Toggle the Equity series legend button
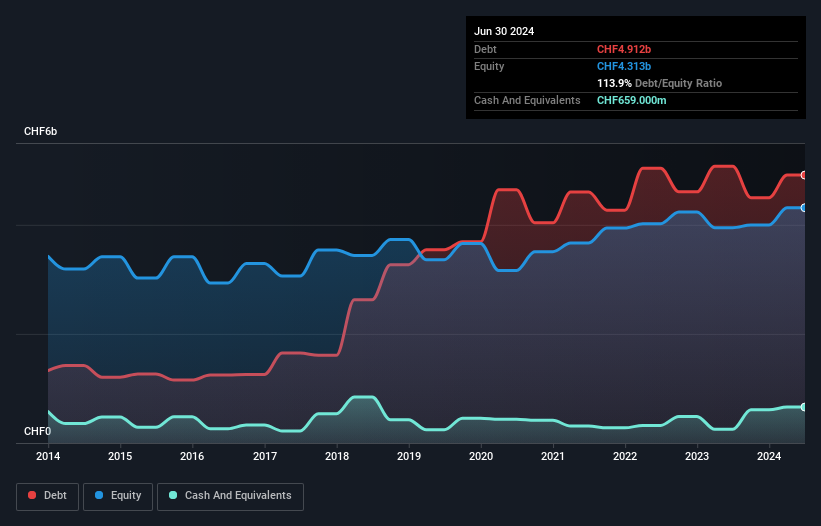This screenshot has width=821, height=526. (x=118, y=496)
